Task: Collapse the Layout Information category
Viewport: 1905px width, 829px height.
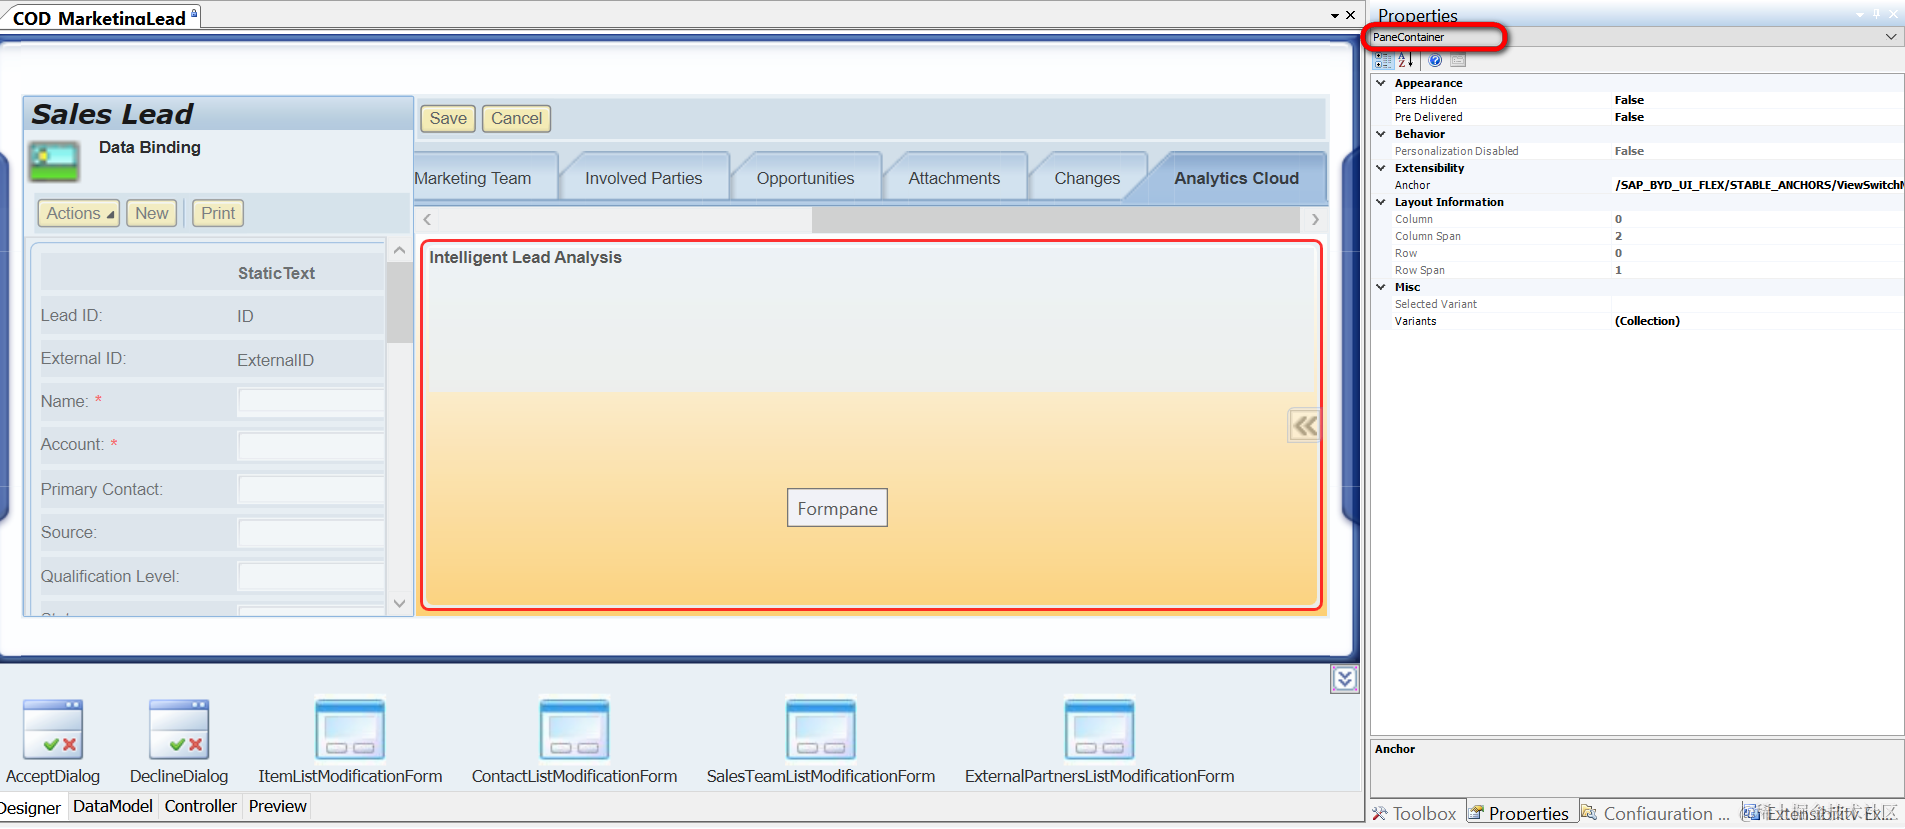Action: click(1381, 202)
